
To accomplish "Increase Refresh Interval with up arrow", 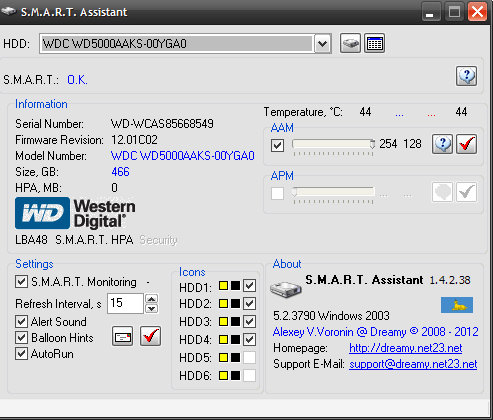I will 152,299.
